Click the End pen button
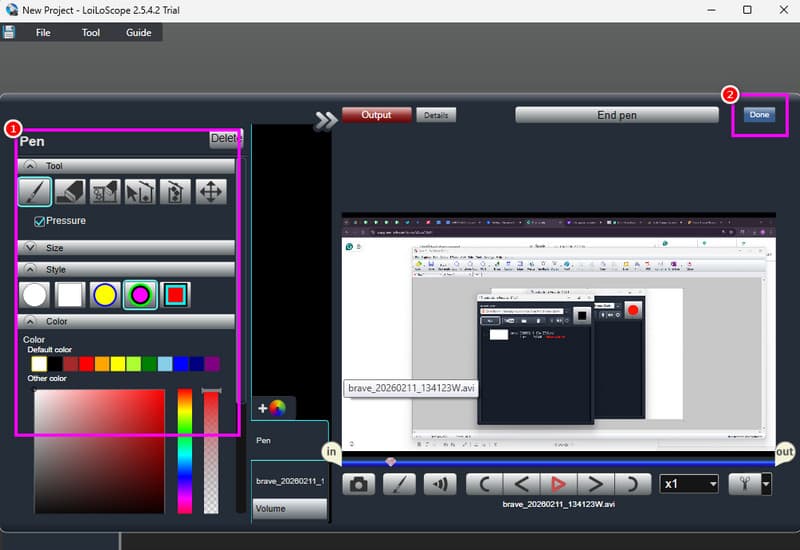800x550 pixels. 617,115
